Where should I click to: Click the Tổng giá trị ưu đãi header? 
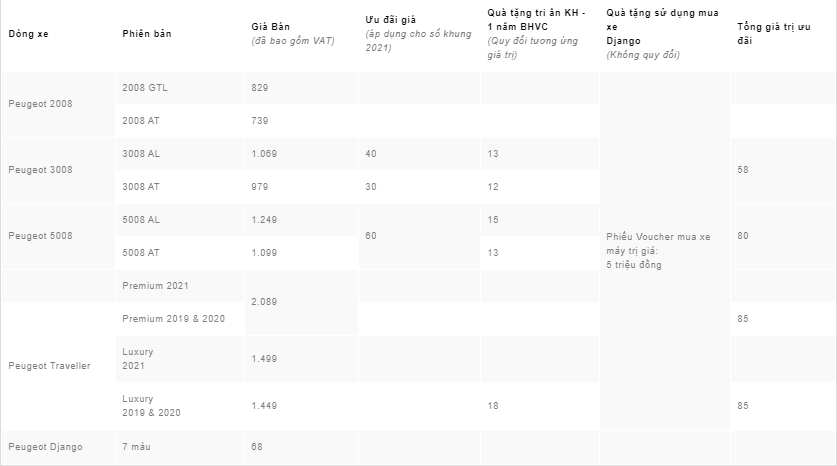pyautogui.click(x=774, y=34)
